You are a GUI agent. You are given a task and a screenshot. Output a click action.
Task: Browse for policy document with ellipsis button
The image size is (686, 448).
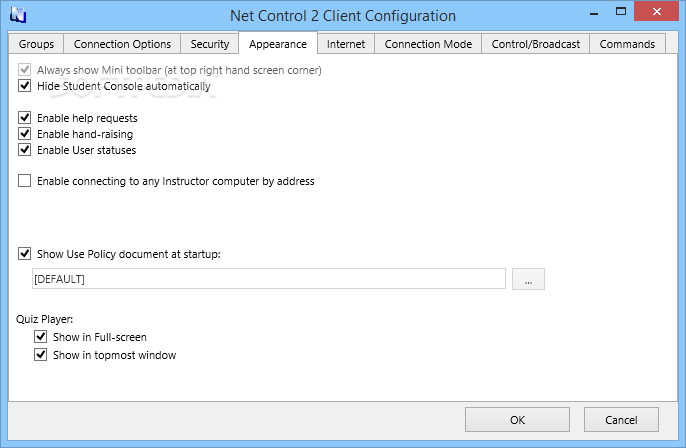coord(528,279)
